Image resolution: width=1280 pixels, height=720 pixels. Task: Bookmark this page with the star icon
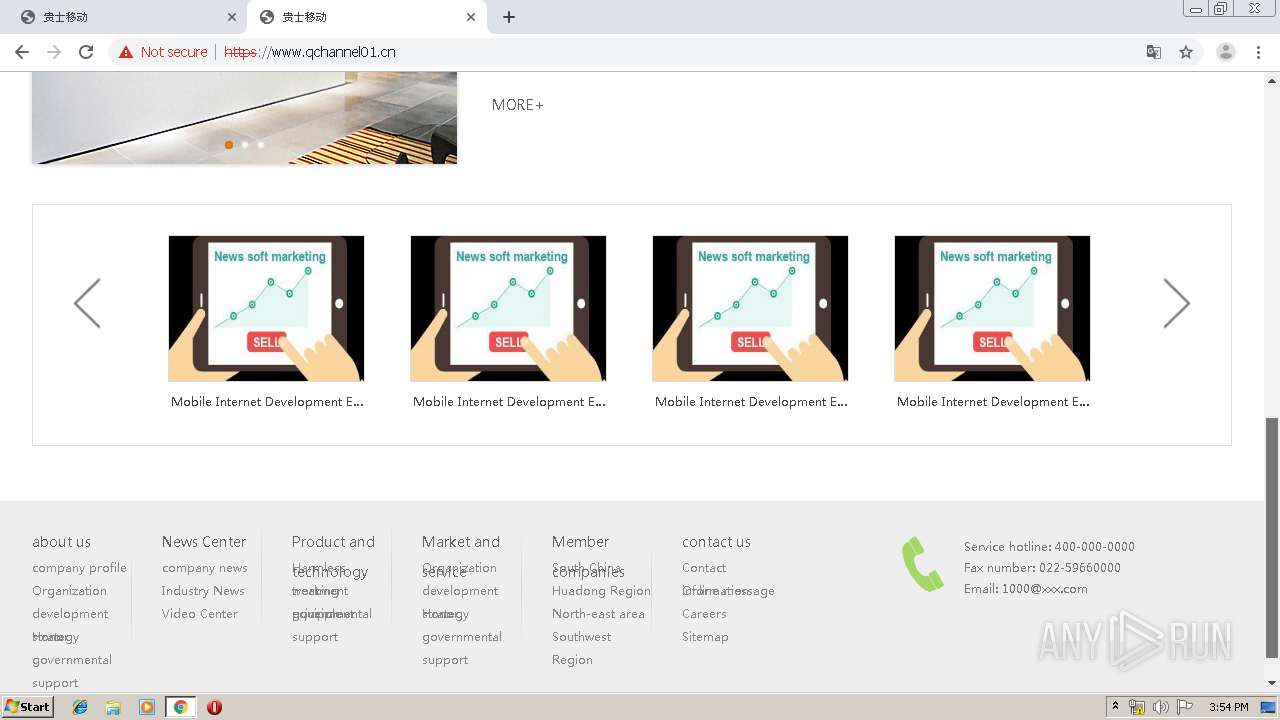pos(1186,52)
